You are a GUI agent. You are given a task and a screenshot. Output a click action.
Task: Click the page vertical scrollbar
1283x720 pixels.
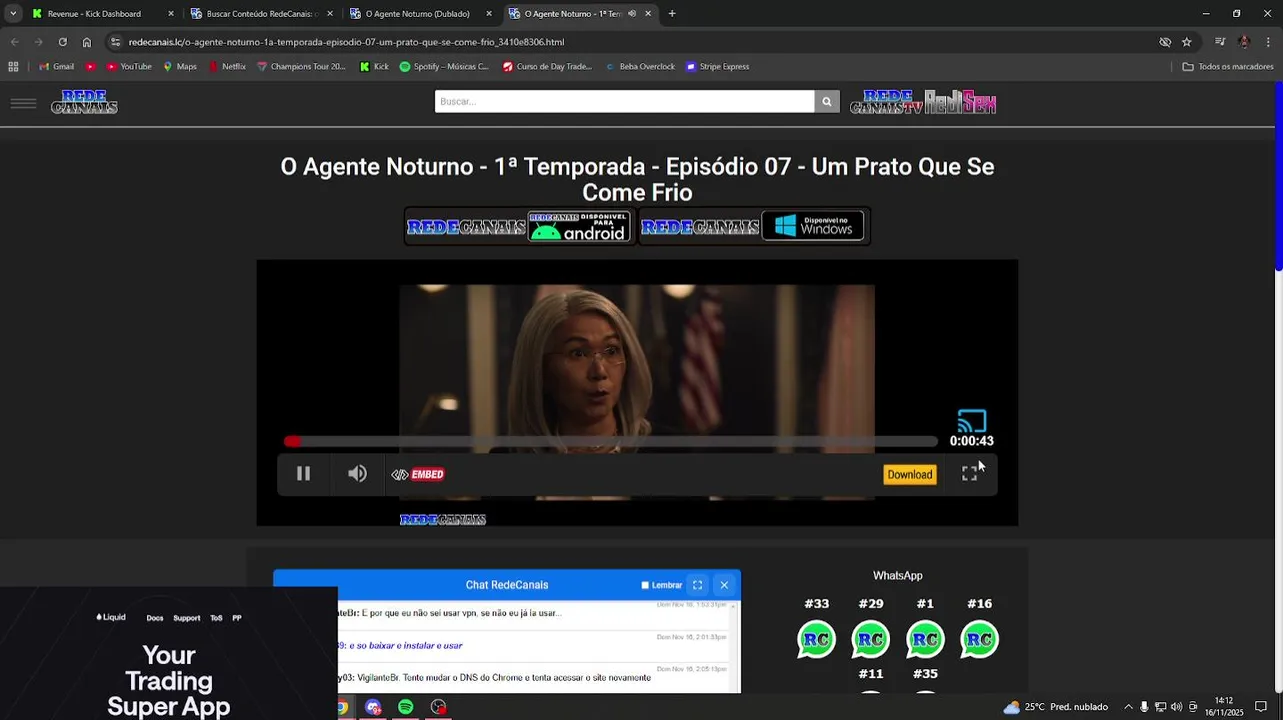click(x=1278, y=175)
